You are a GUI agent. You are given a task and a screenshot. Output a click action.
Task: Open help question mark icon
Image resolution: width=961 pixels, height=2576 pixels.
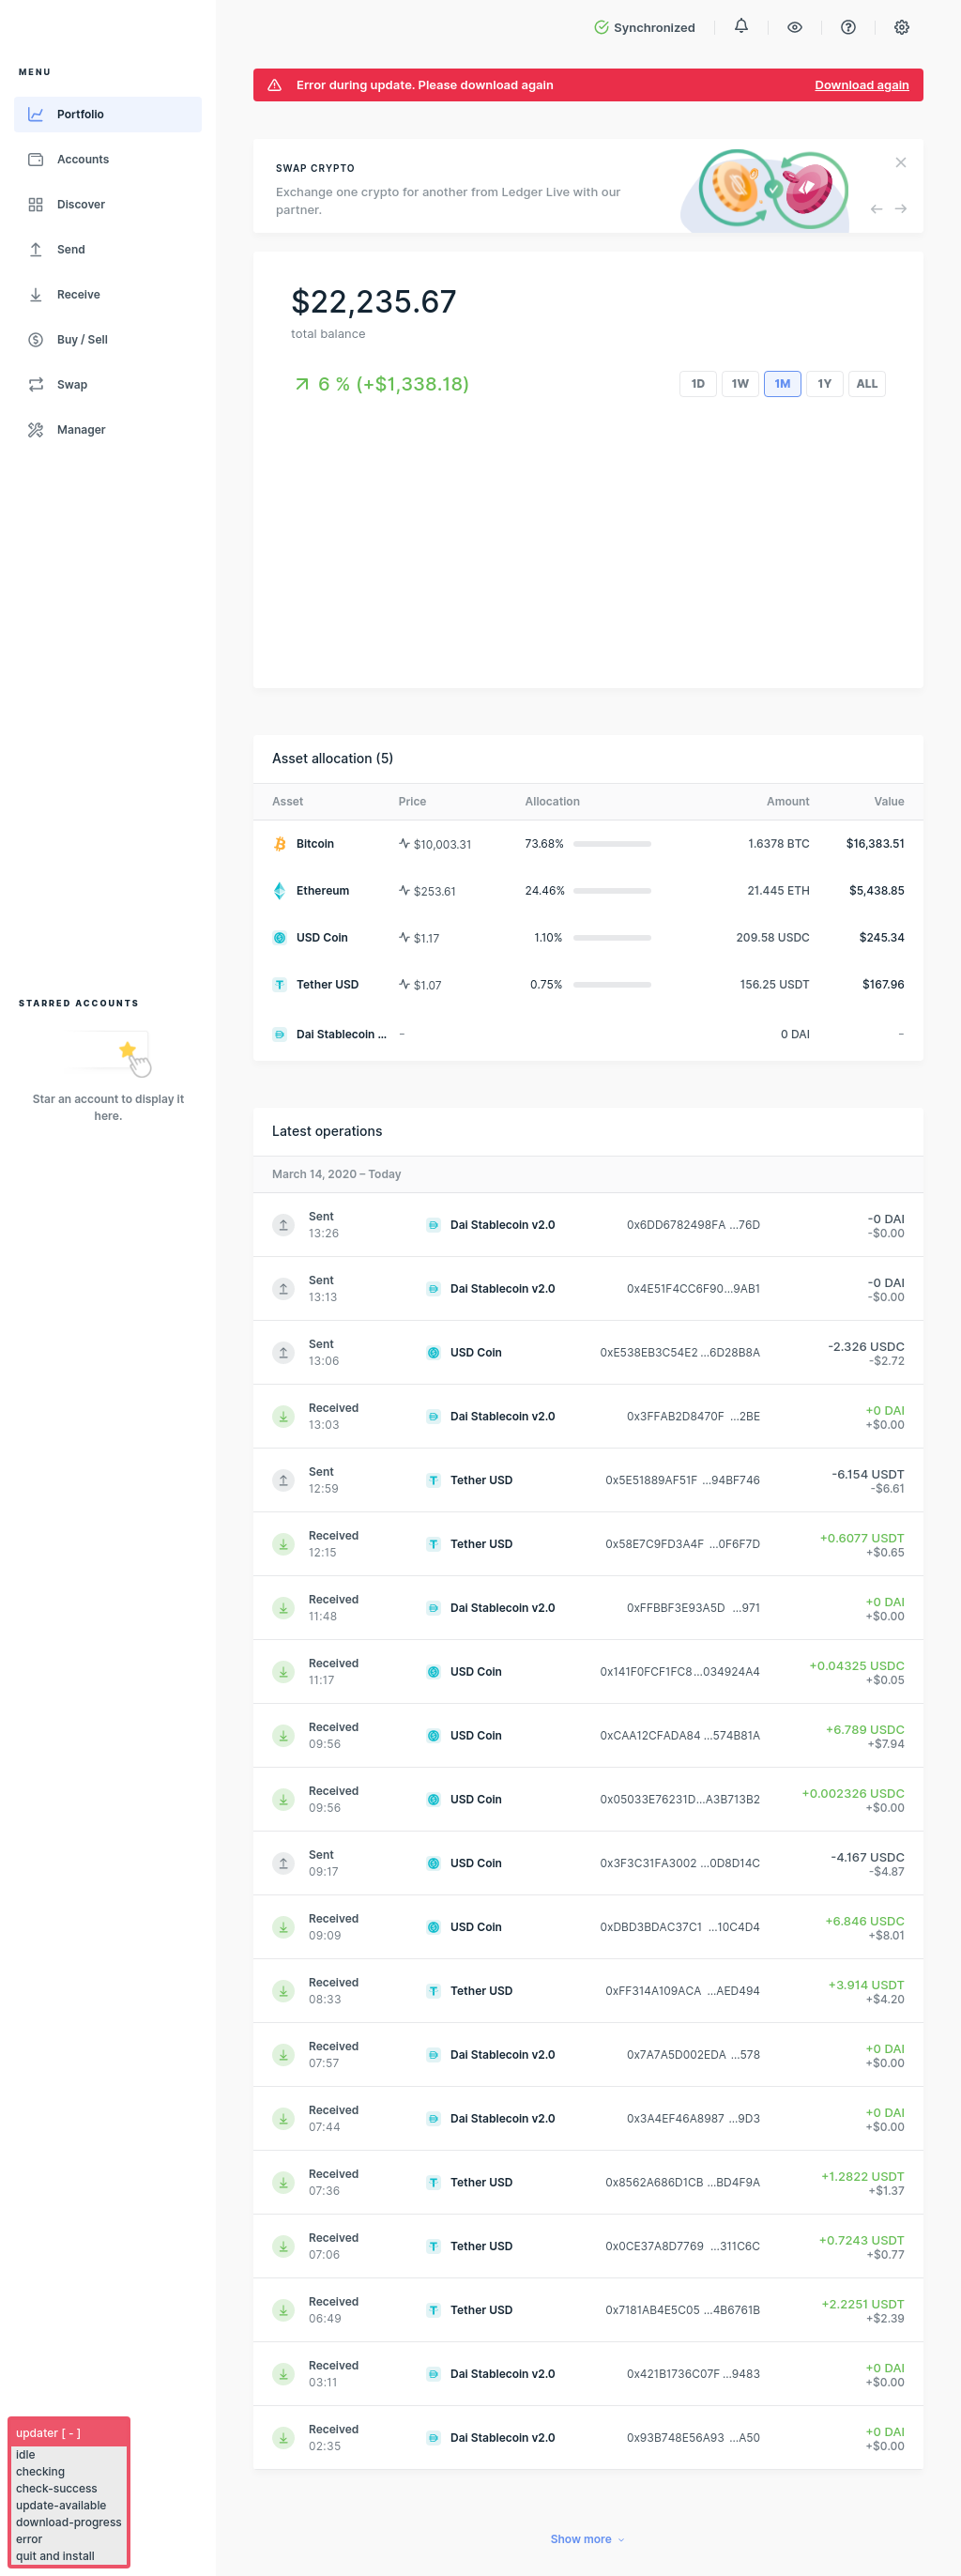click(848, 27)
